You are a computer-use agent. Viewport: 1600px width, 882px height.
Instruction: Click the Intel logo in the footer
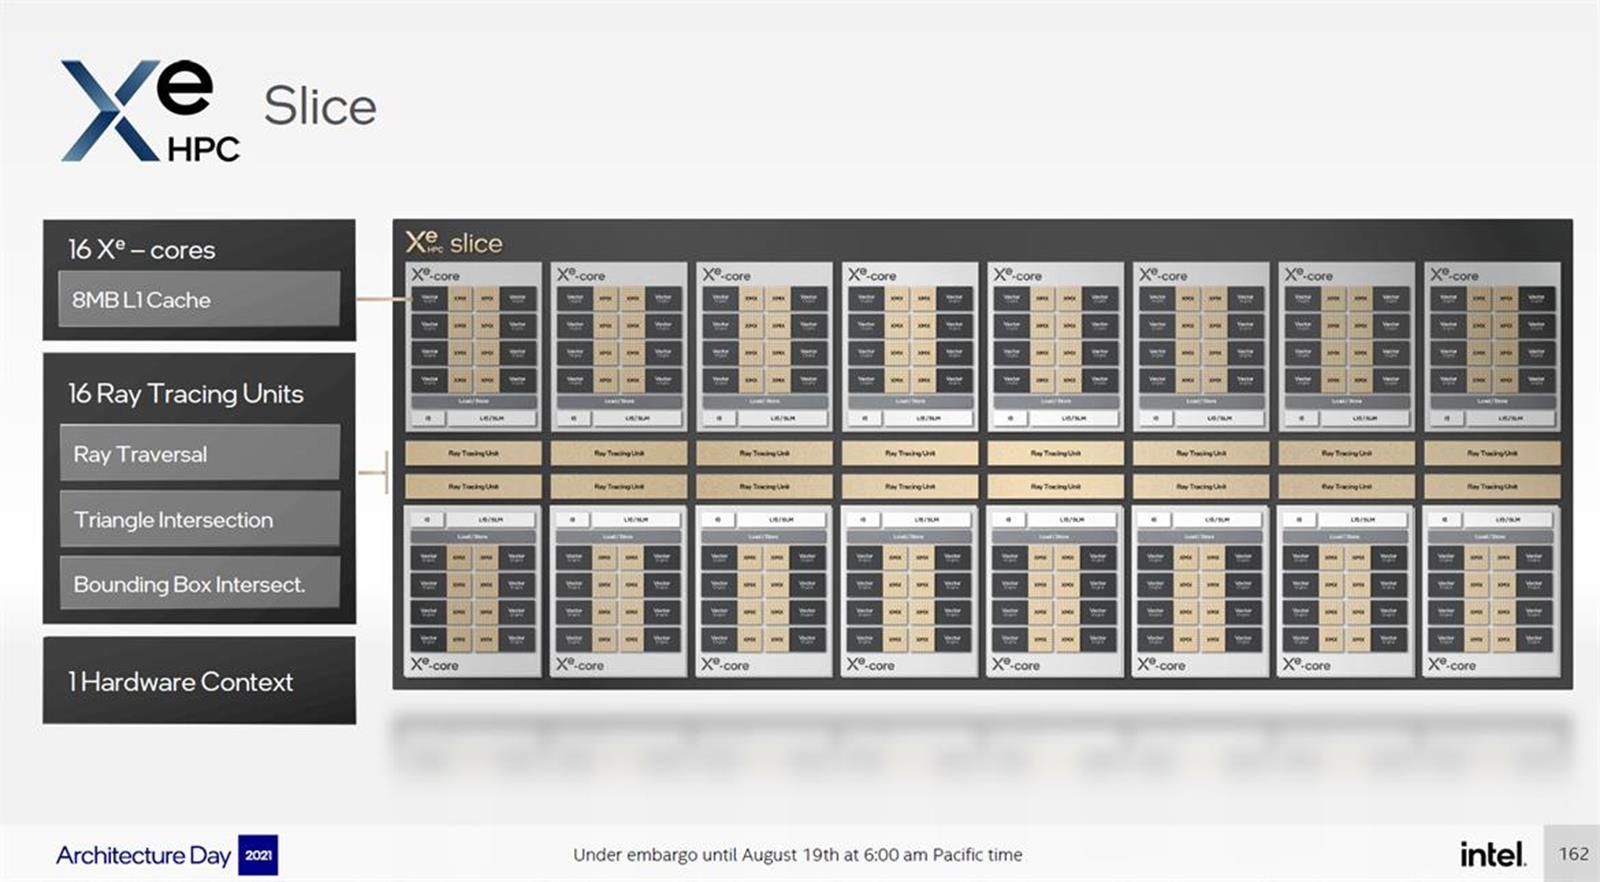(x=1492, y=854)
